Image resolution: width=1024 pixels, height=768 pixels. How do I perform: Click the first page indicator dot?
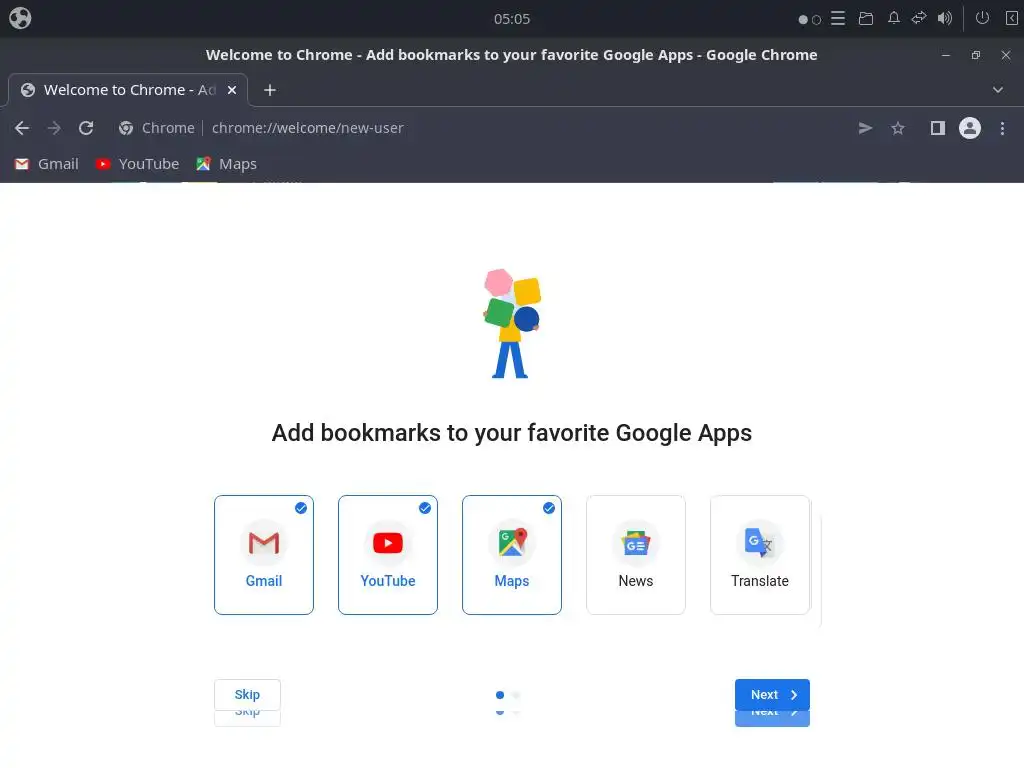pos(500,695)
